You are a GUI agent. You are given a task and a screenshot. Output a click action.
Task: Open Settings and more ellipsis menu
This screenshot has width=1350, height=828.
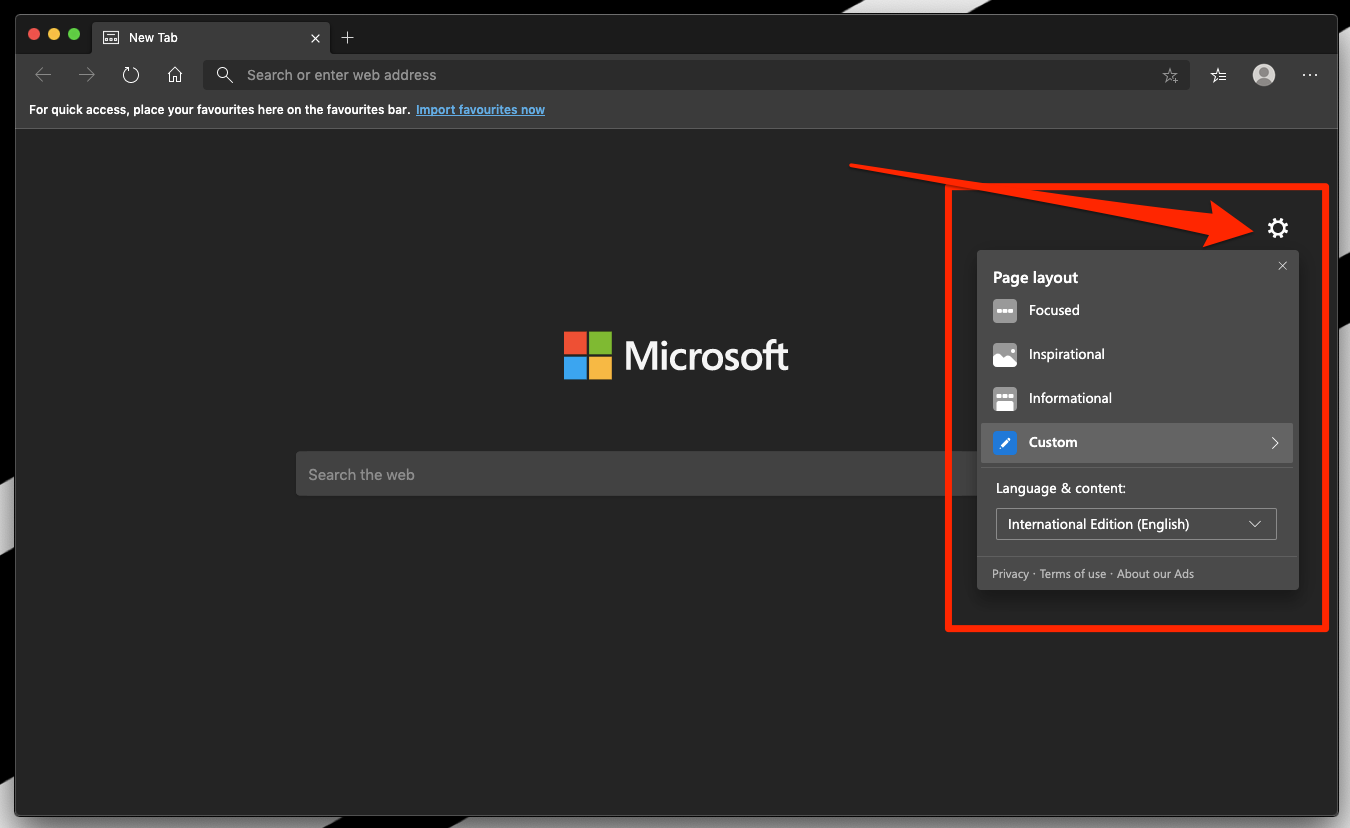[1310, 75]
